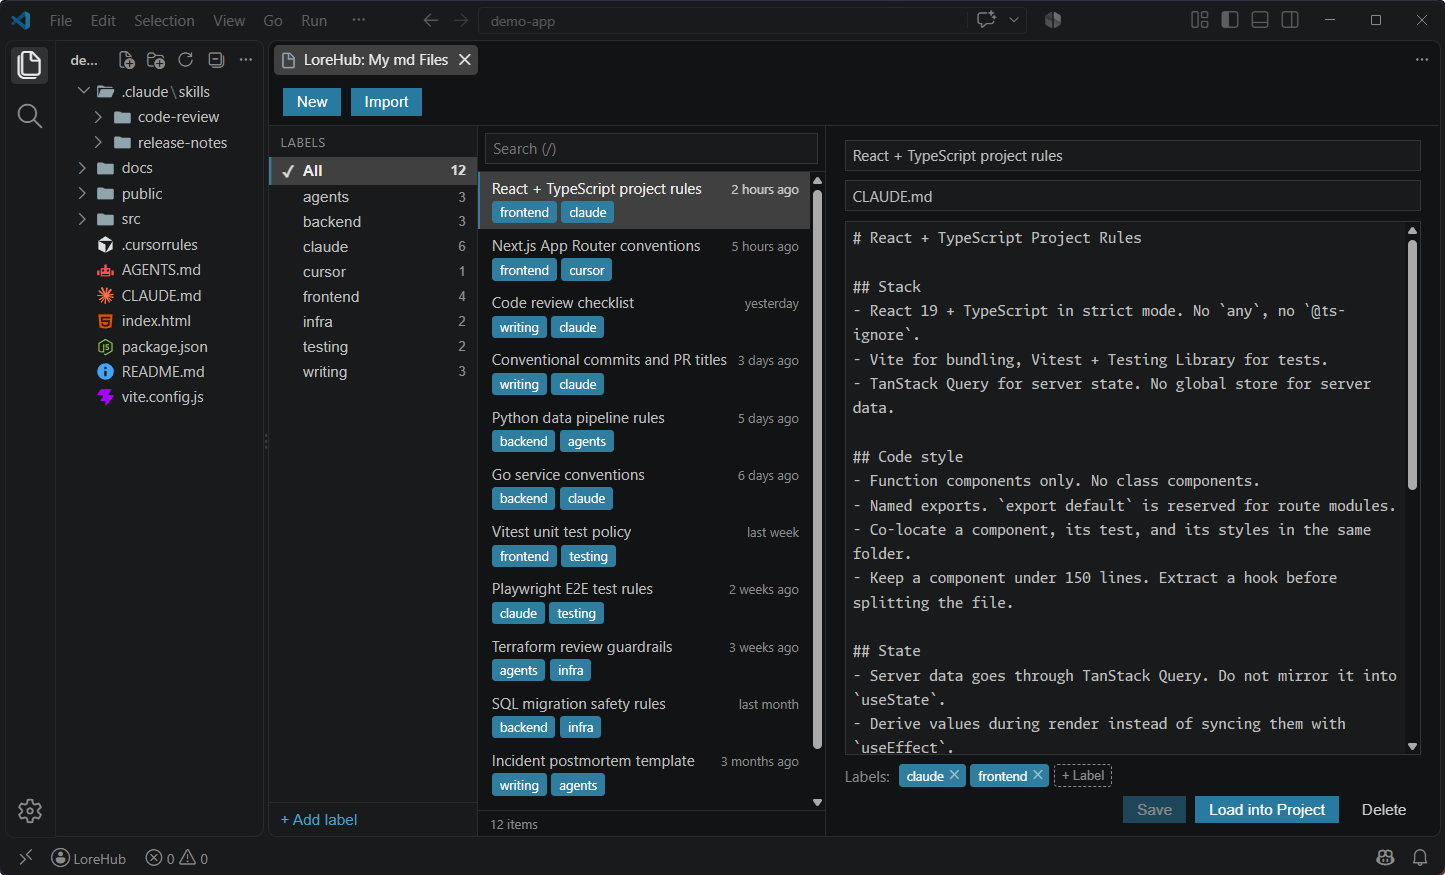Click the New Folder icon in Explorer header
Viewport: 1445px width, 875px height.
(x=156, y=60)
